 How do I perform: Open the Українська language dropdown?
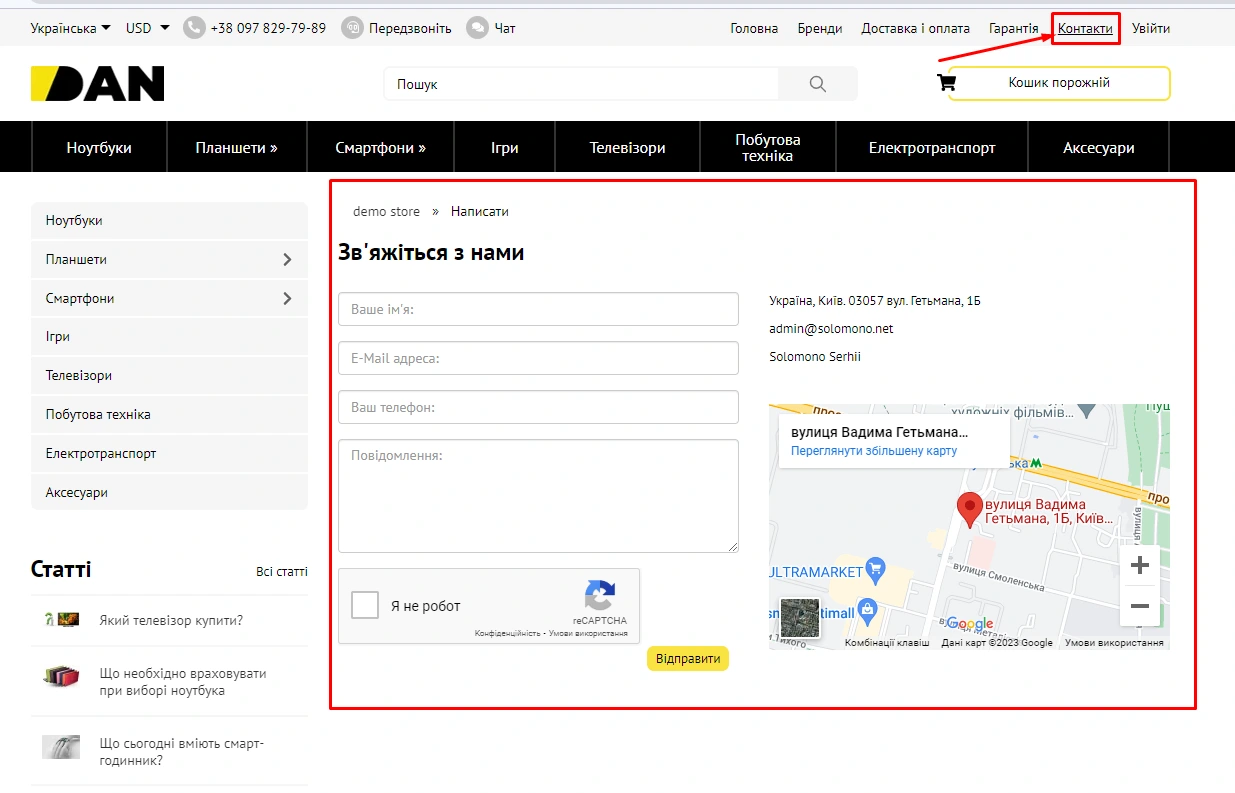coord(71,28)
